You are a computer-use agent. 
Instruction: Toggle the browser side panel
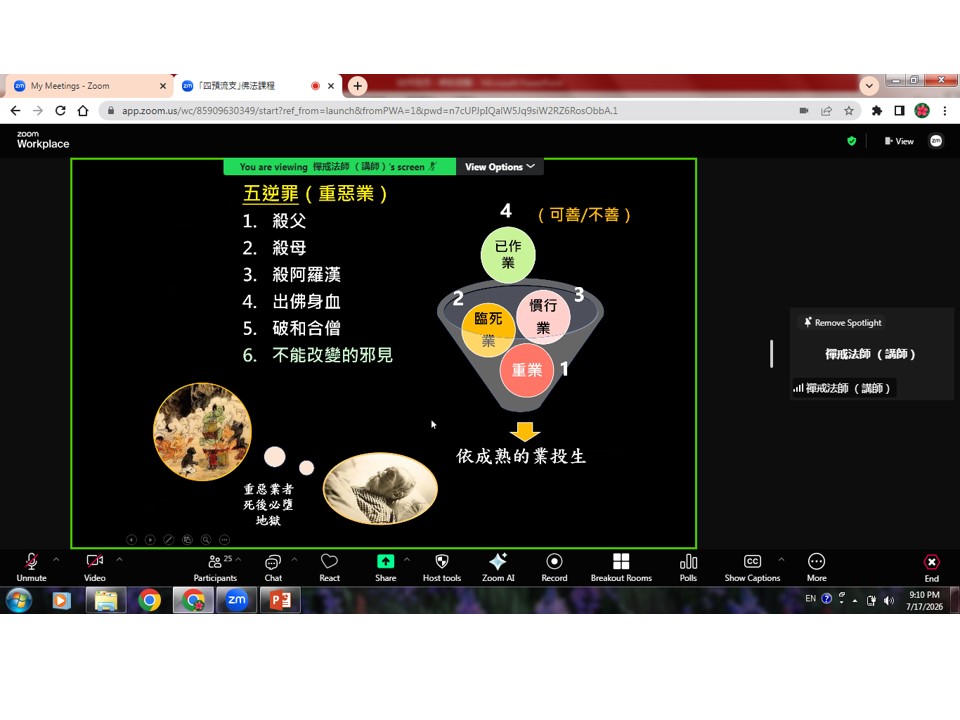[x=899, y=111]
